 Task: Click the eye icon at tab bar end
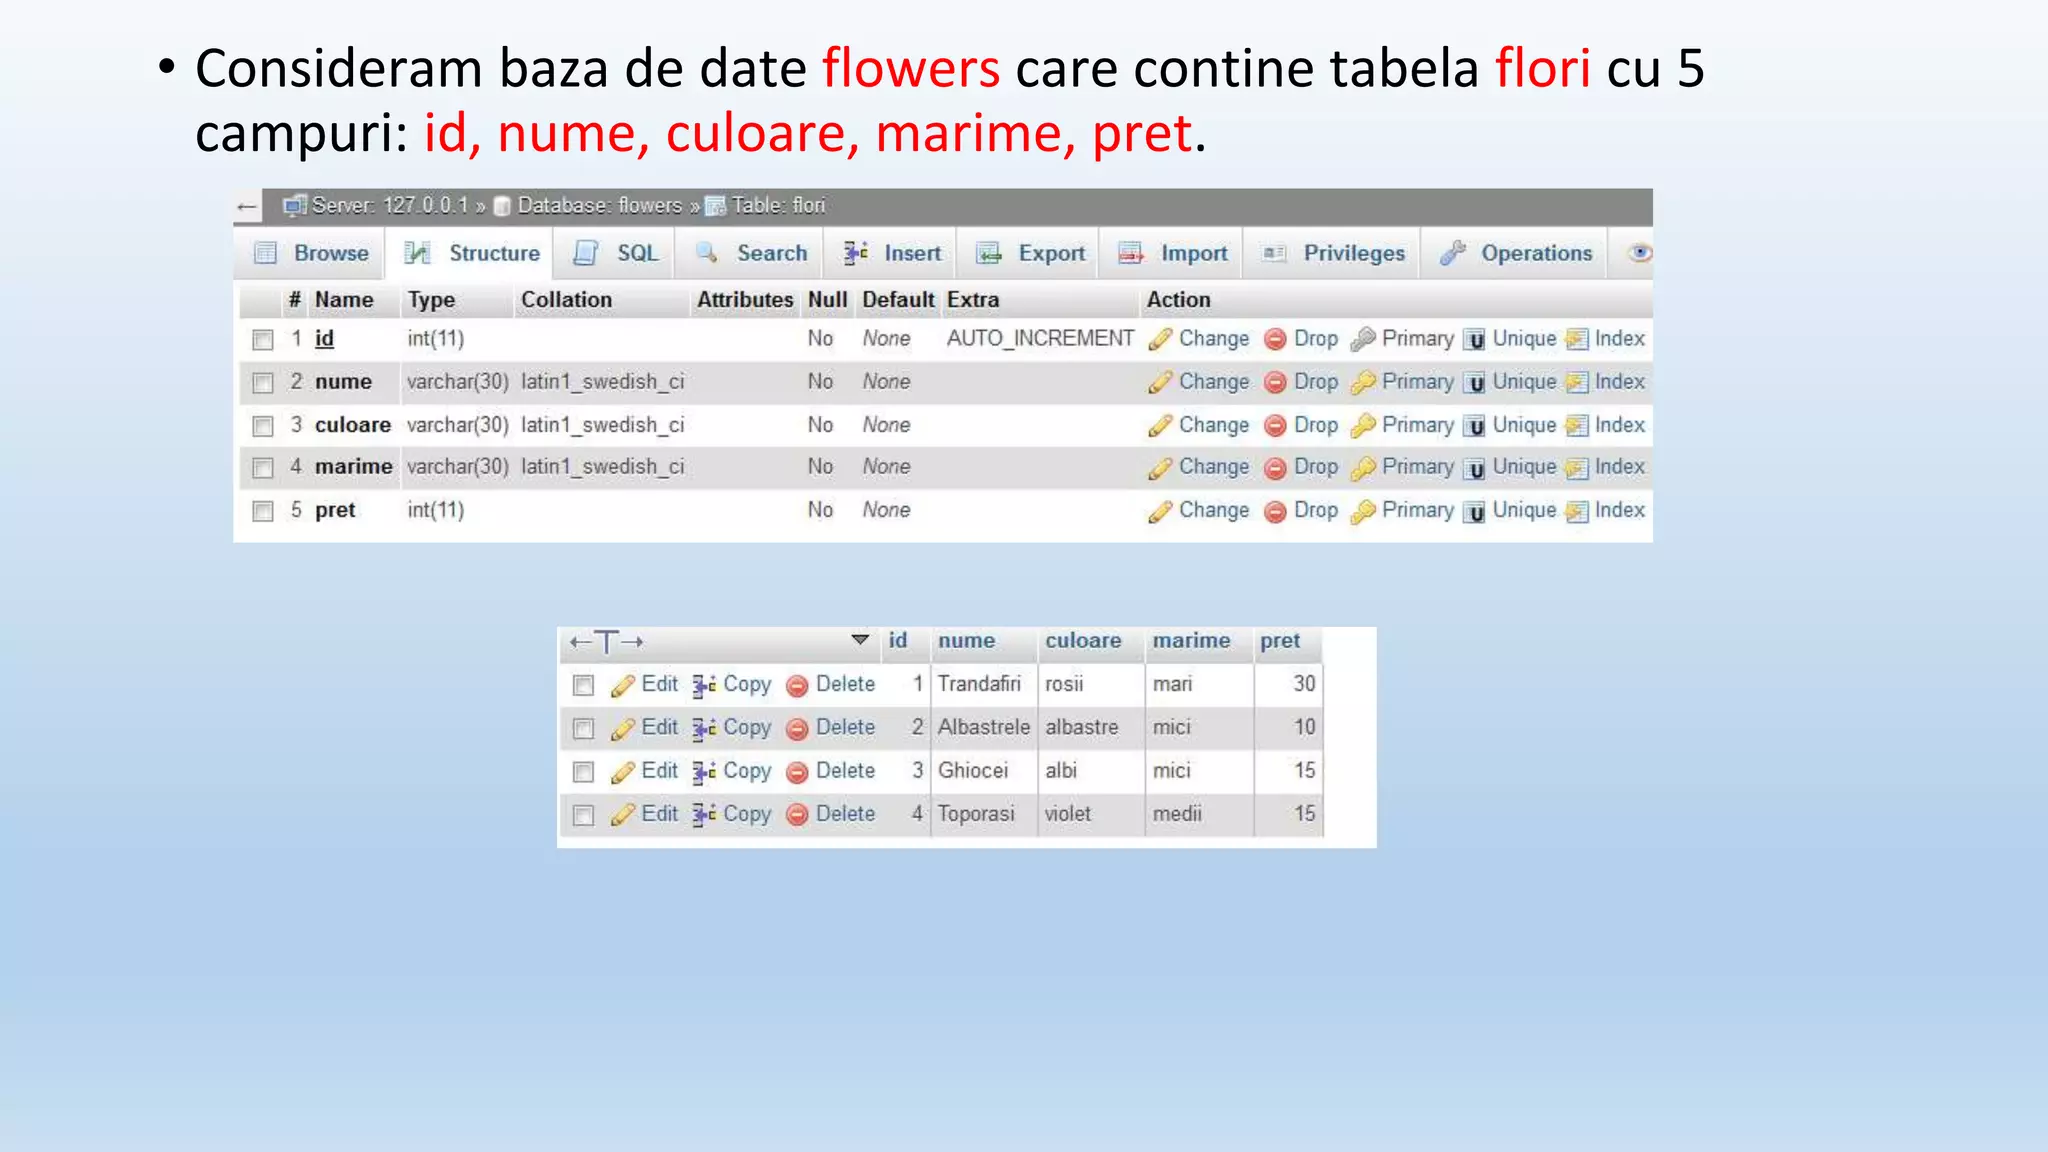tap(1639, 253)
